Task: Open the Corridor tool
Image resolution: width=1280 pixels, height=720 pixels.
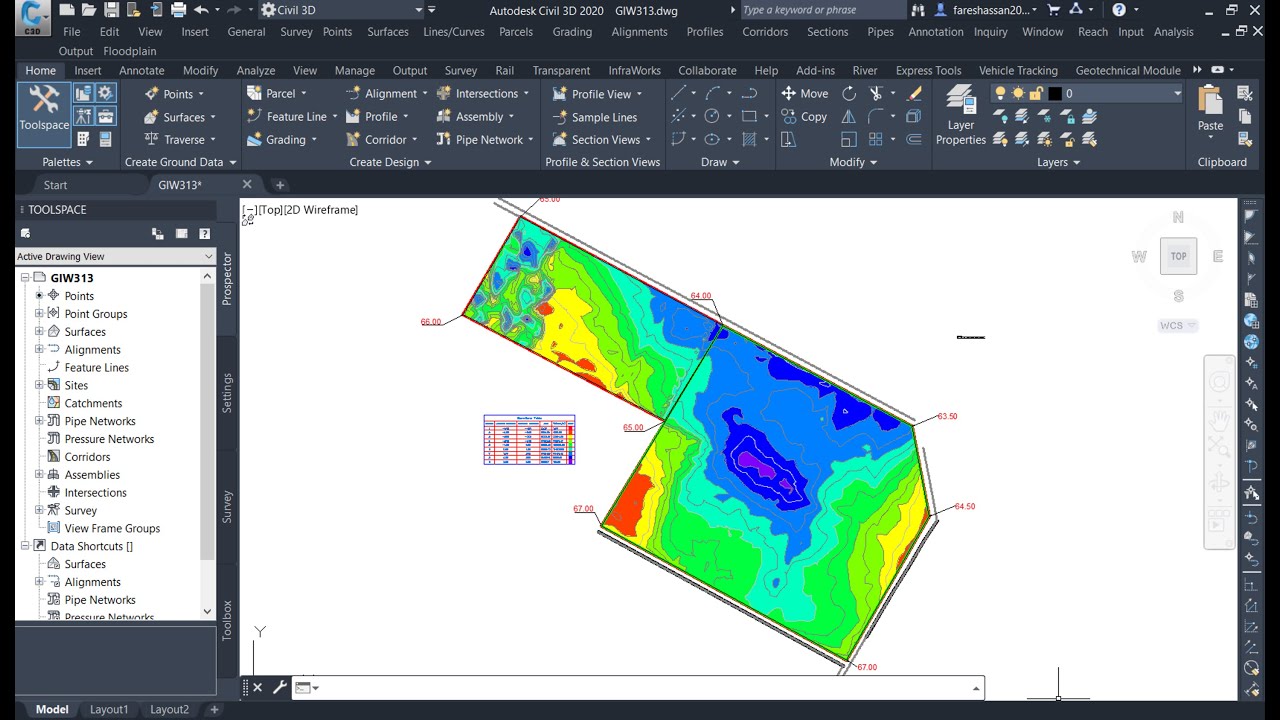Action: point(381,140)
